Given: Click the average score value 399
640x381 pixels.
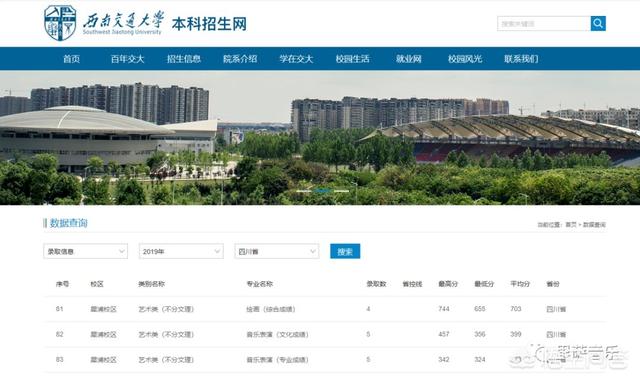Looking at the screenshot, I should (516, 334).
